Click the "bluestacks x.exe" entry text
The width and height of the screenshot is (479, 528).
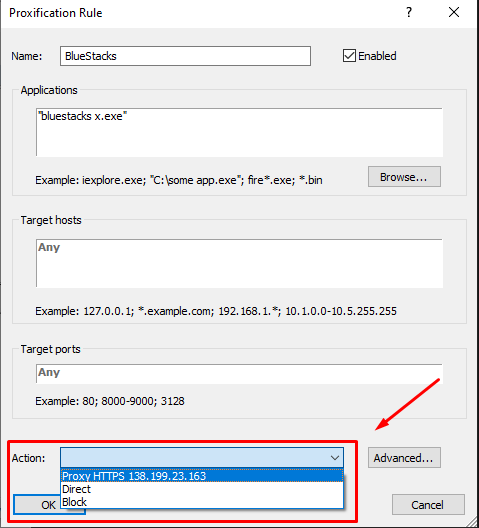coord(83,116)
